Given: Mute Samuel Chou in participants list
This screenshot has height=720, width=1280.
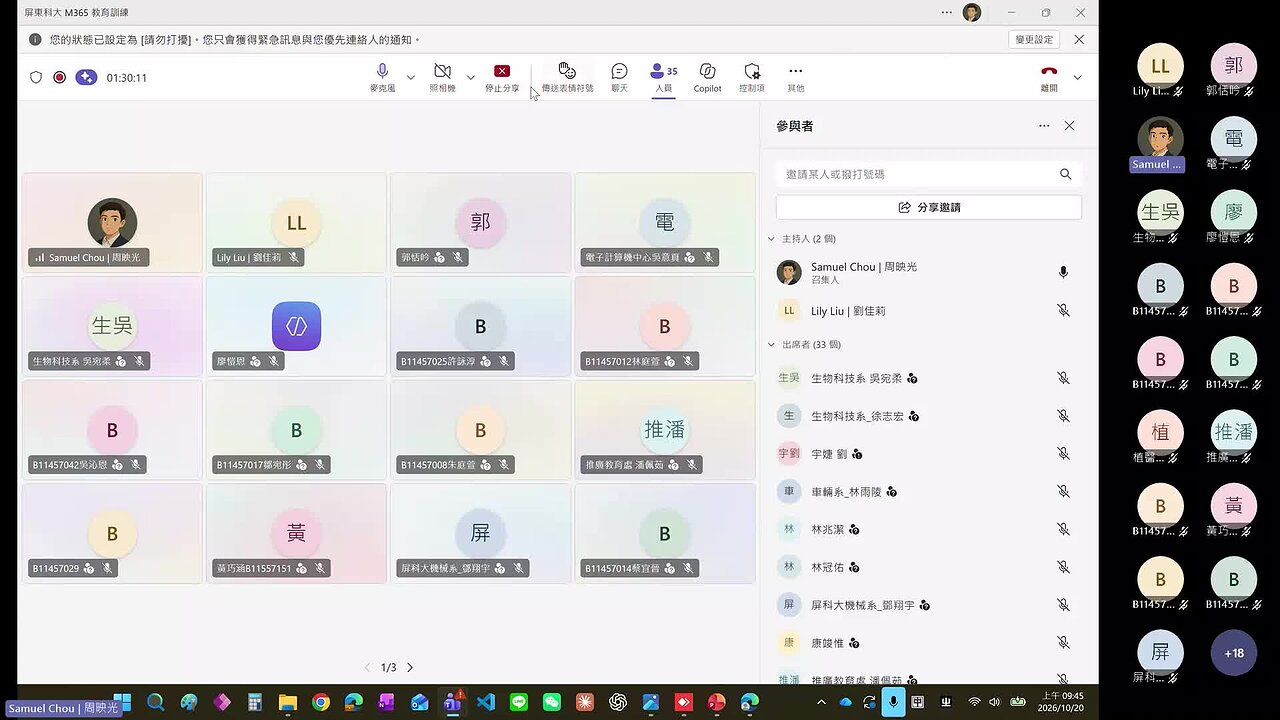Looking at the screenshot, I should [1063, 272].
